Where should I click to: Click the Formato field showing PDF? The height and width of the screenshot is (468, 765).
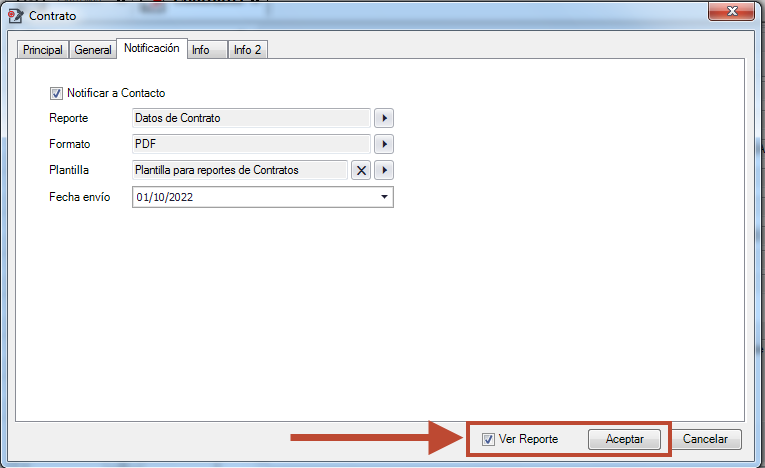(251, 144)
